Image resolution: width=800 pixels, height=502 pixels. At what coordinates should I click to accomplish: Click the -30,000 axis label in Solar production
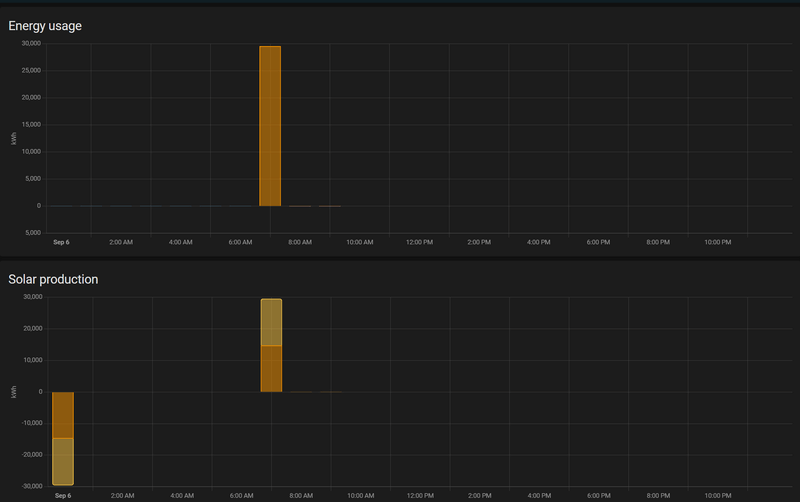pyautogui.click(x=32, y=486)
